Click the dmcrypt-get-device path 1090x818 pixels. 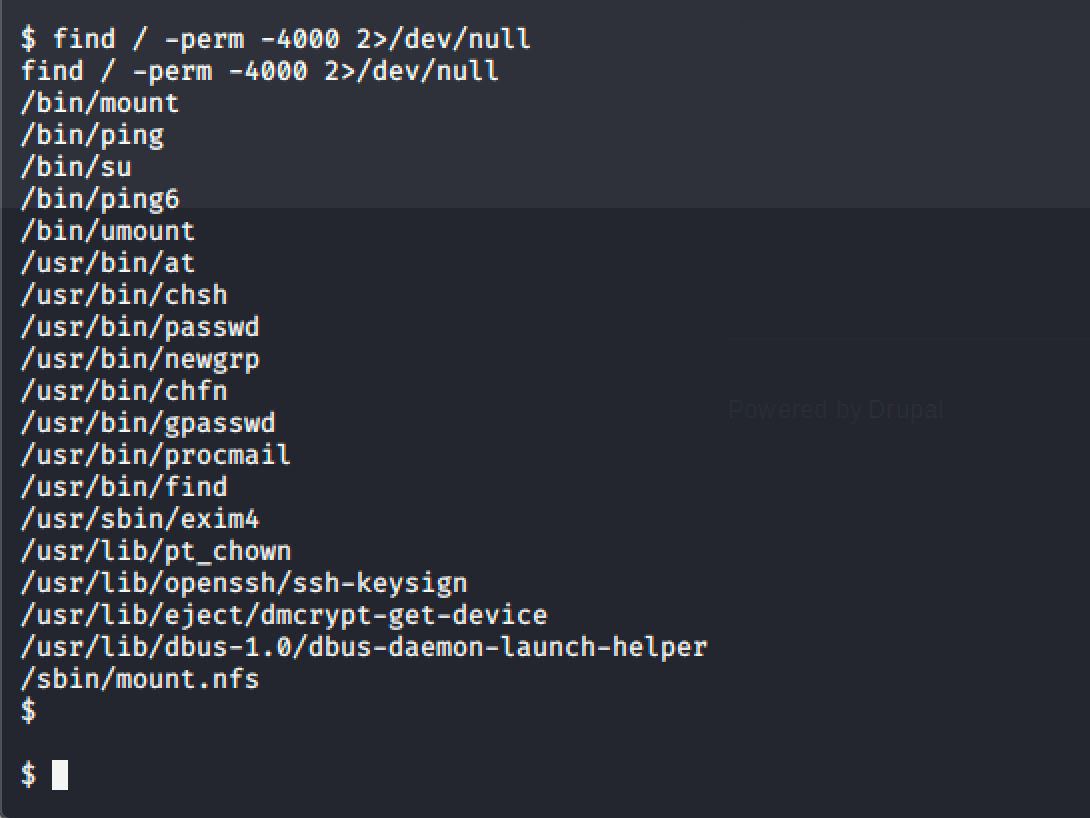(x=284, y=615)
